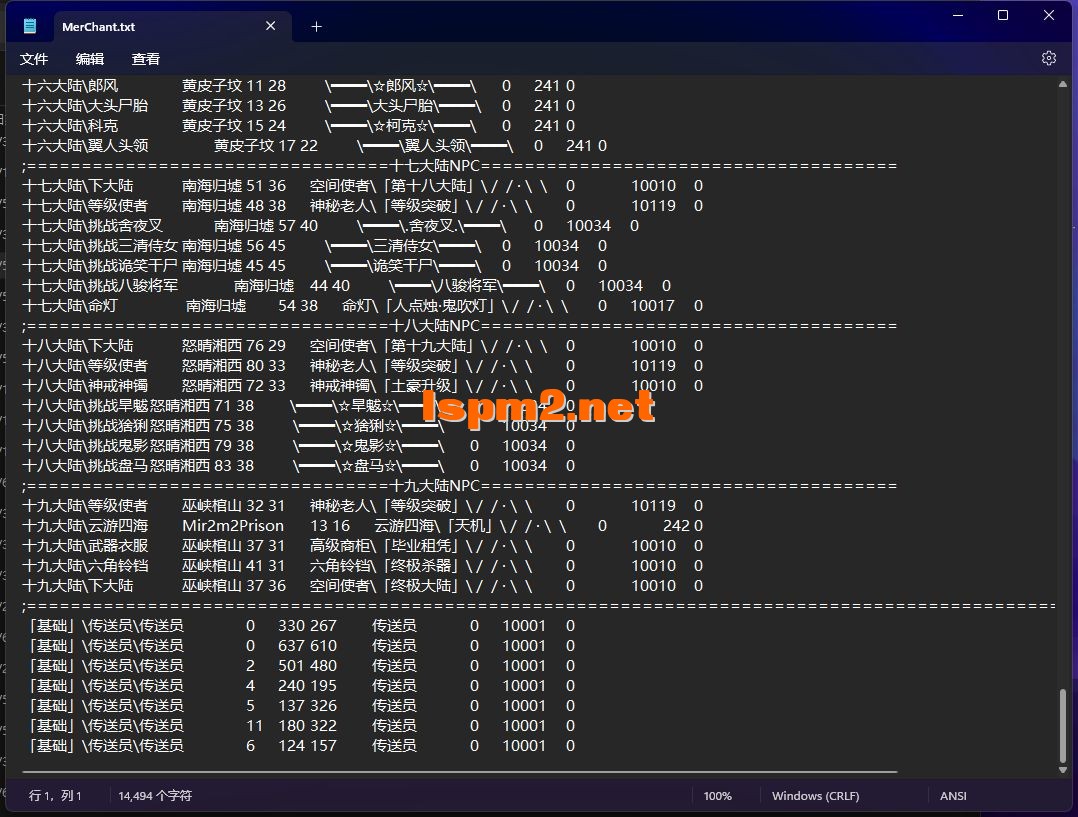This screenshot has height=817, width=1078.
Task: Add a new tab with plus button
Action: coord(316,27)
